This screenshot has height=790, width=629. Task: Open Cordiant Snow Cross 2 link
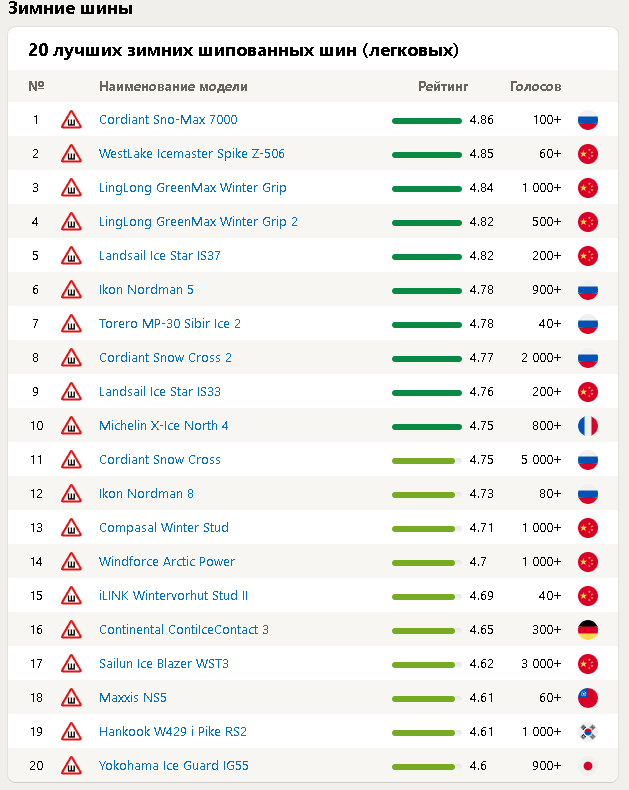[165, 358]
